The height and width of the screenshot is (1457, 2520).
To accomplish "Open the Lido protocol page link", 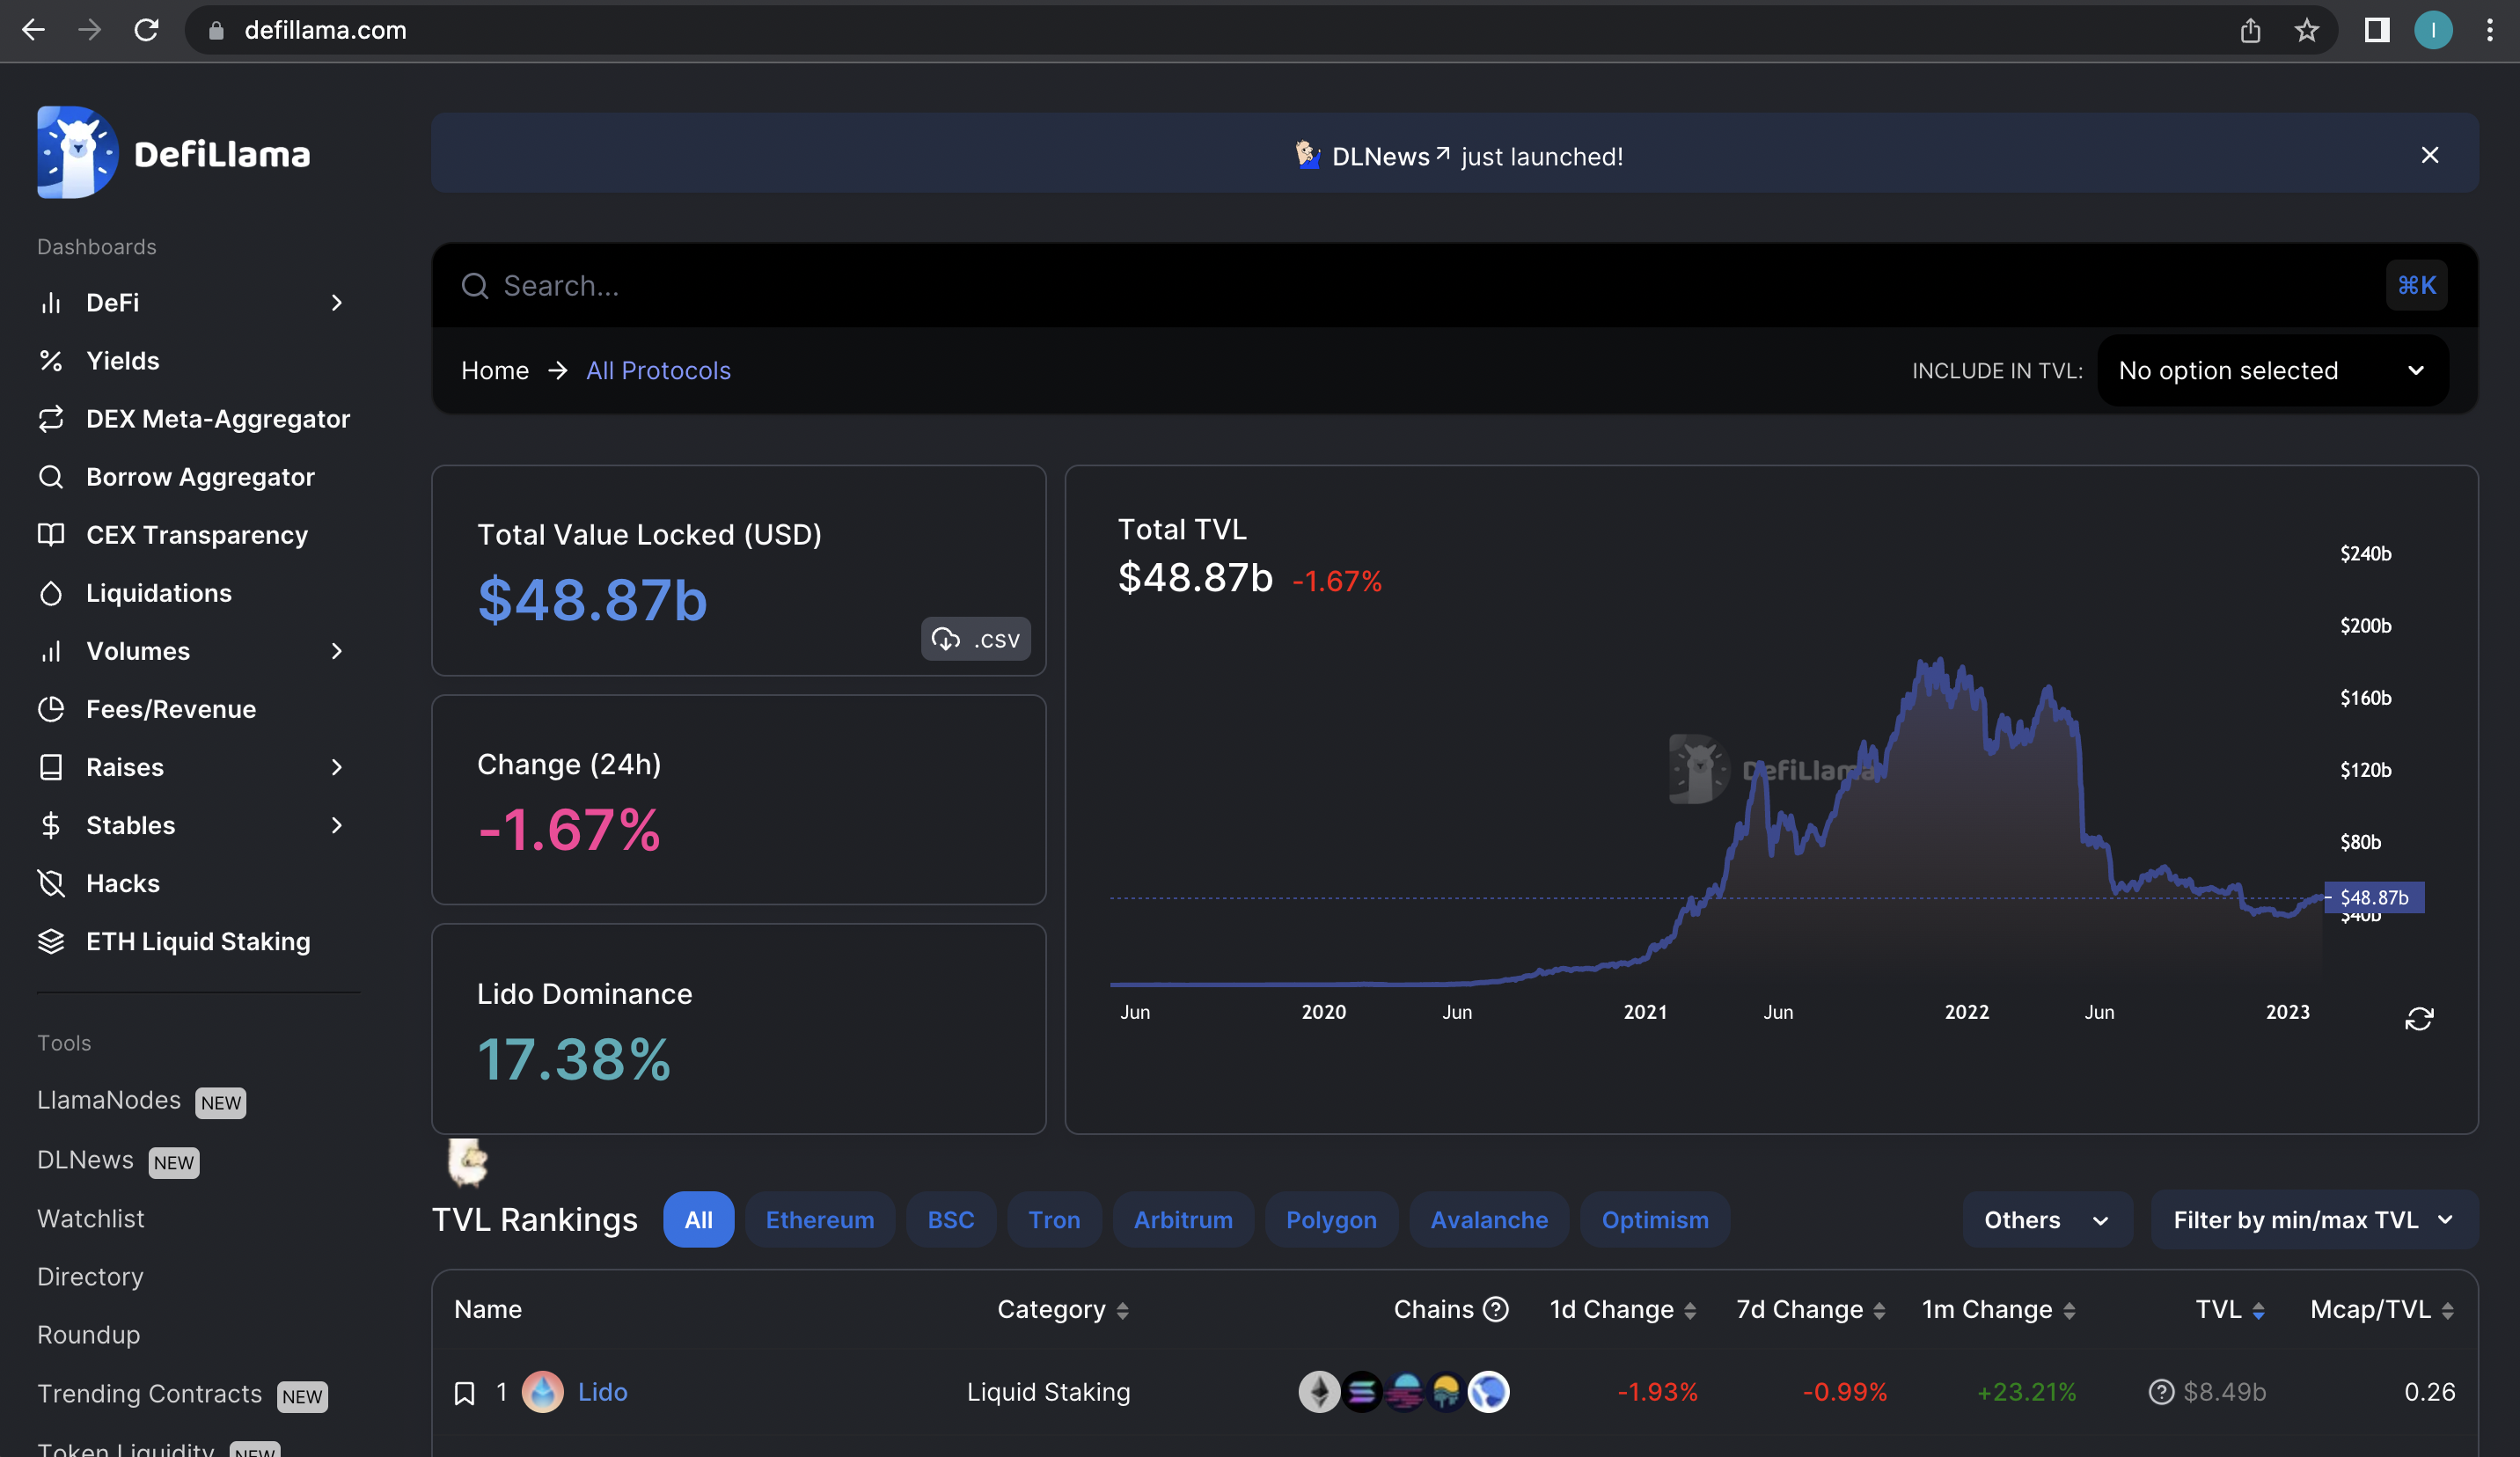I will click(x=603, y=1392).
